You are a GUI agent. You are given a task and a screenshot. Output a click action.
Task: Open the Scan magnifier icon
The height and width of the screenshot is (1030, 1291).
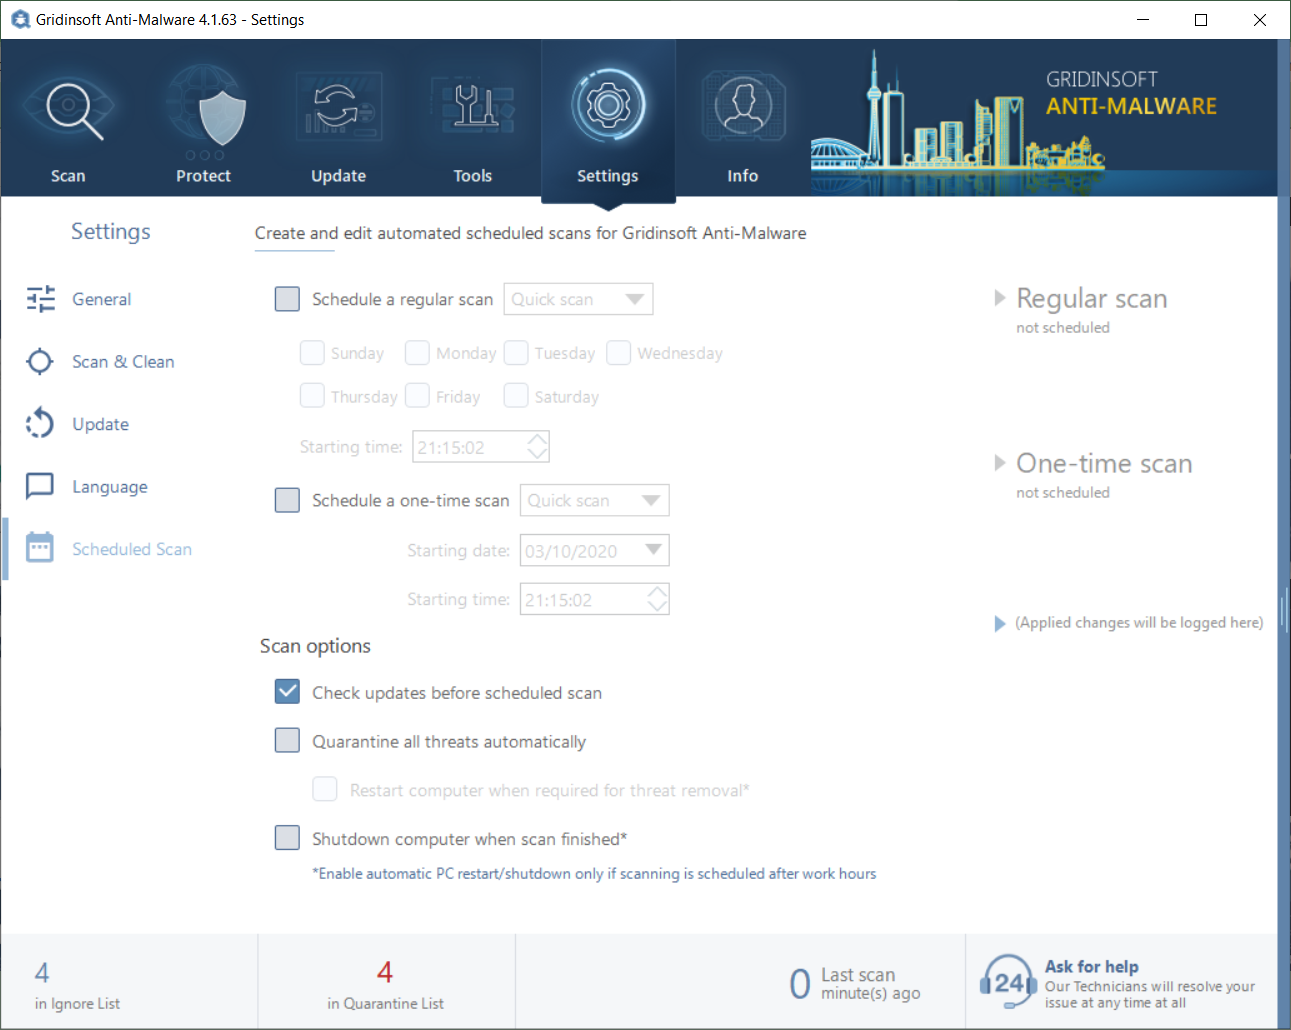point(70,110)
